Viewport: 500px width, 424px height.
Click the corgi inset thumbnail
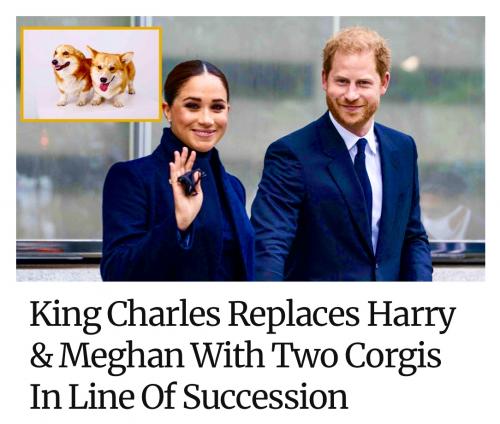pos(91,74)
